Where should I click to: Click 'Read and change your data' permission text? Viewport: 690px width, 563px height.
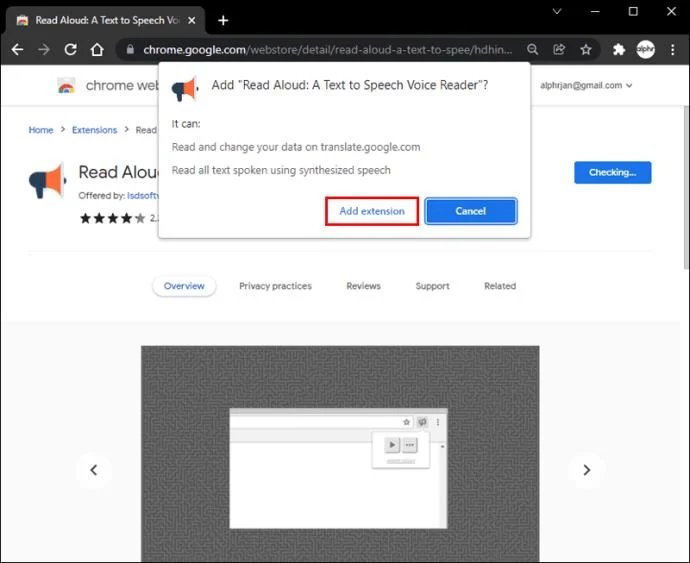point(296,147)
